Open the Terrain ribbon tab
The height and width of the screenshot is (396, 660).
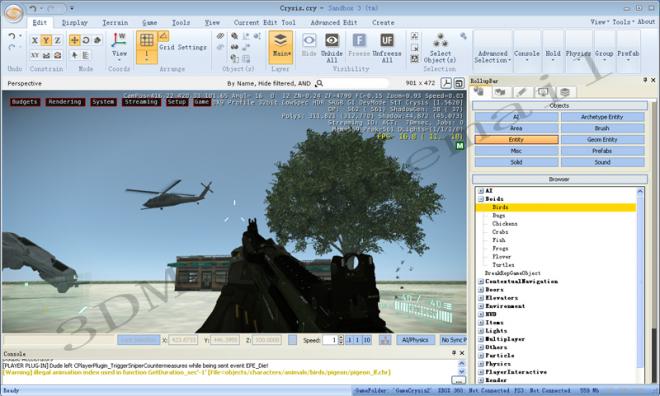pos(115,22)
